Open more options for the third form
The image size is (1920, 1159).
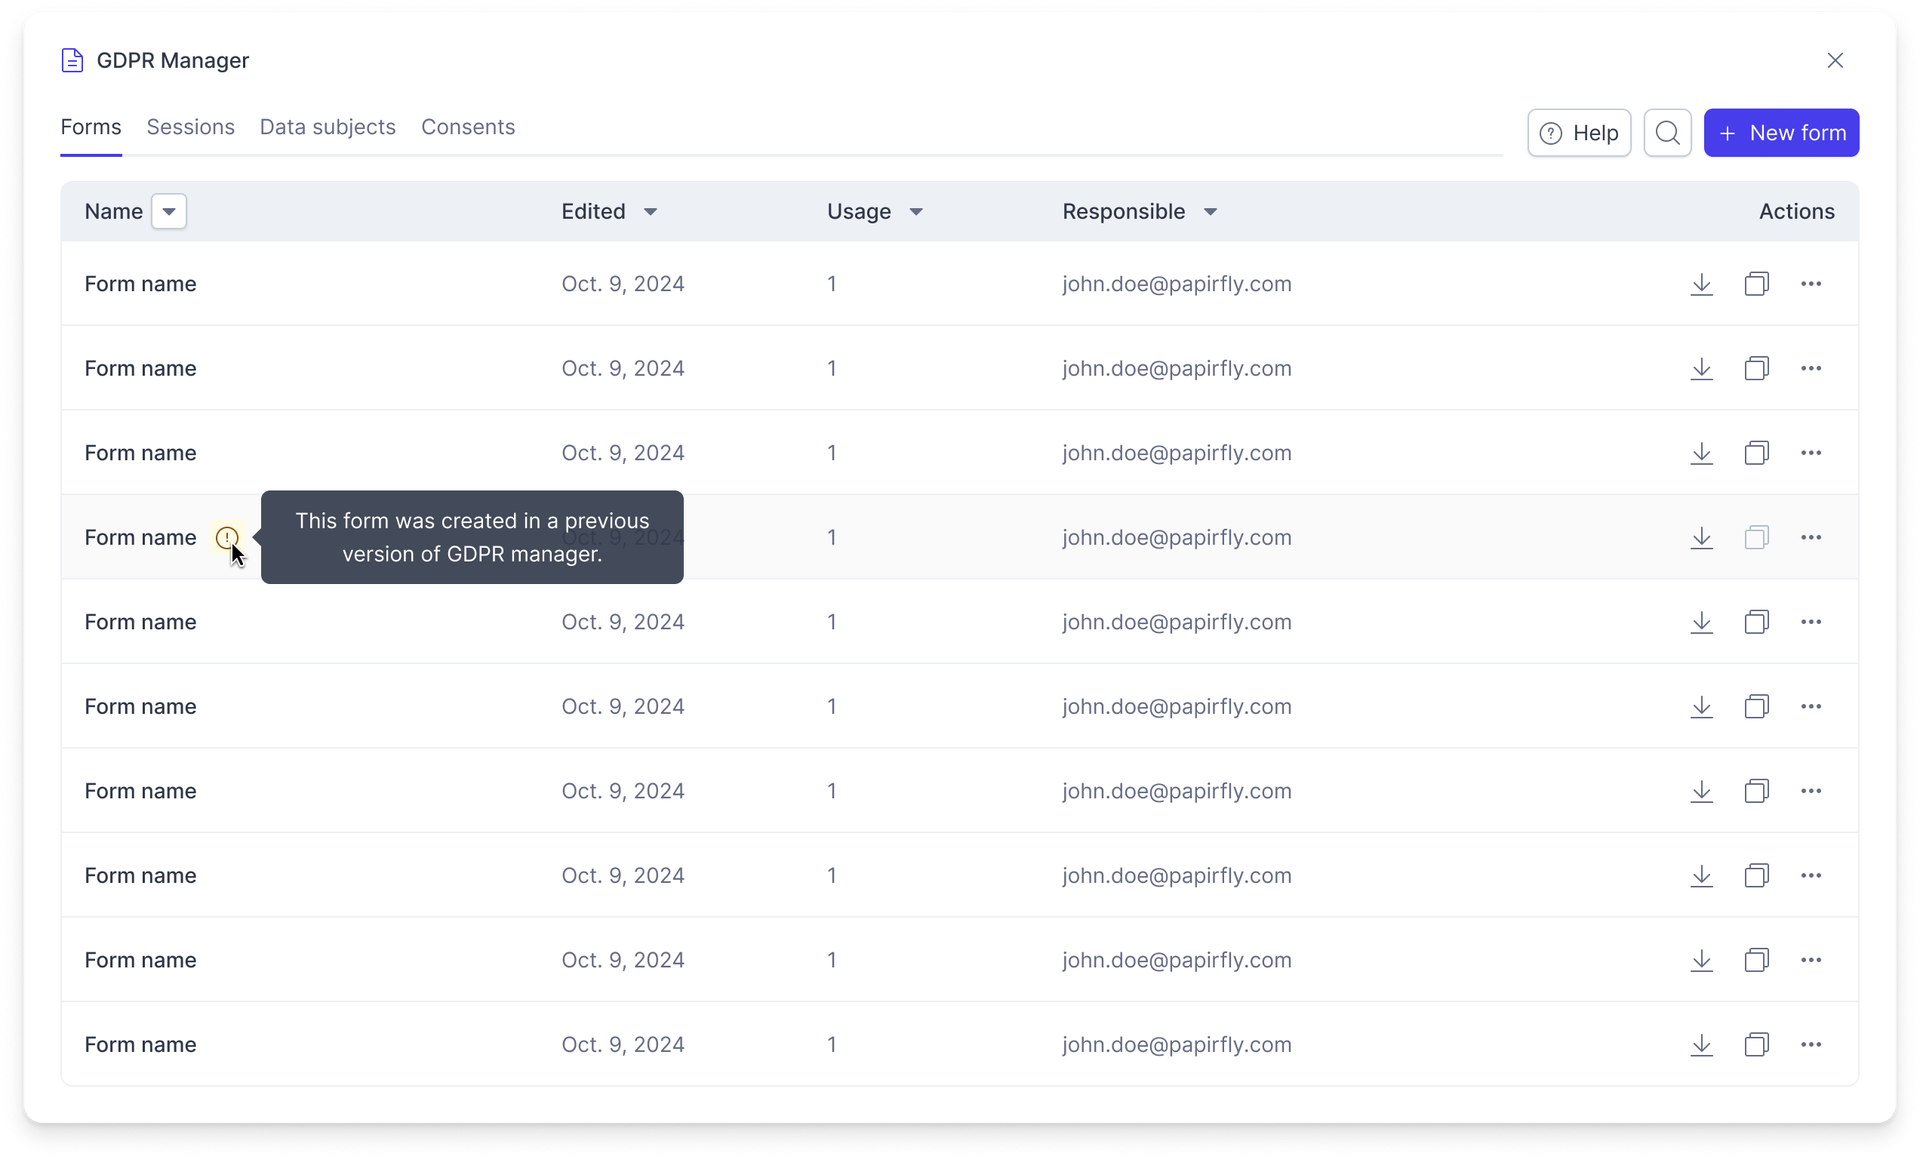1811,453
